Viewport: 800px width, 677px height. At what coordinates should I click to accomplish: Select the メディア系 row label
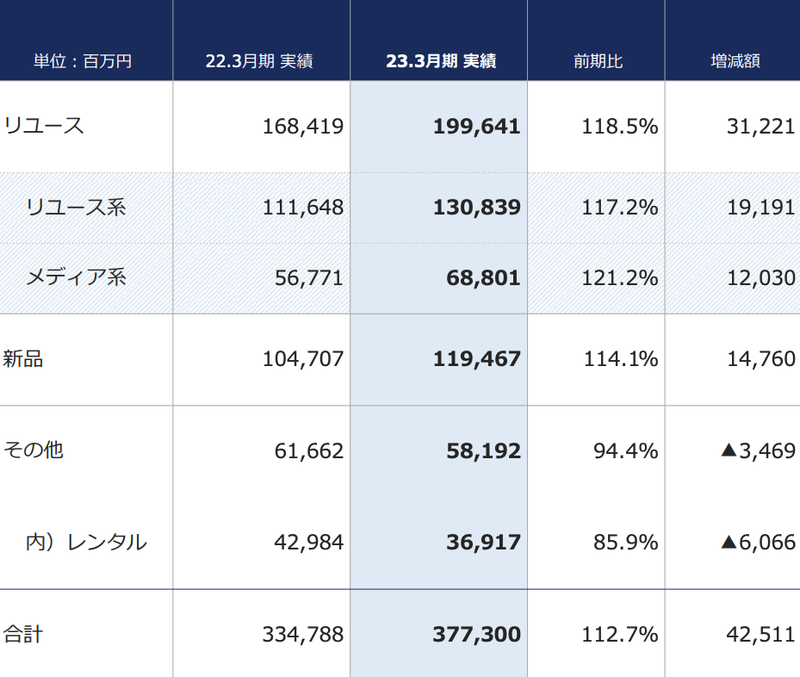[76, 277]
